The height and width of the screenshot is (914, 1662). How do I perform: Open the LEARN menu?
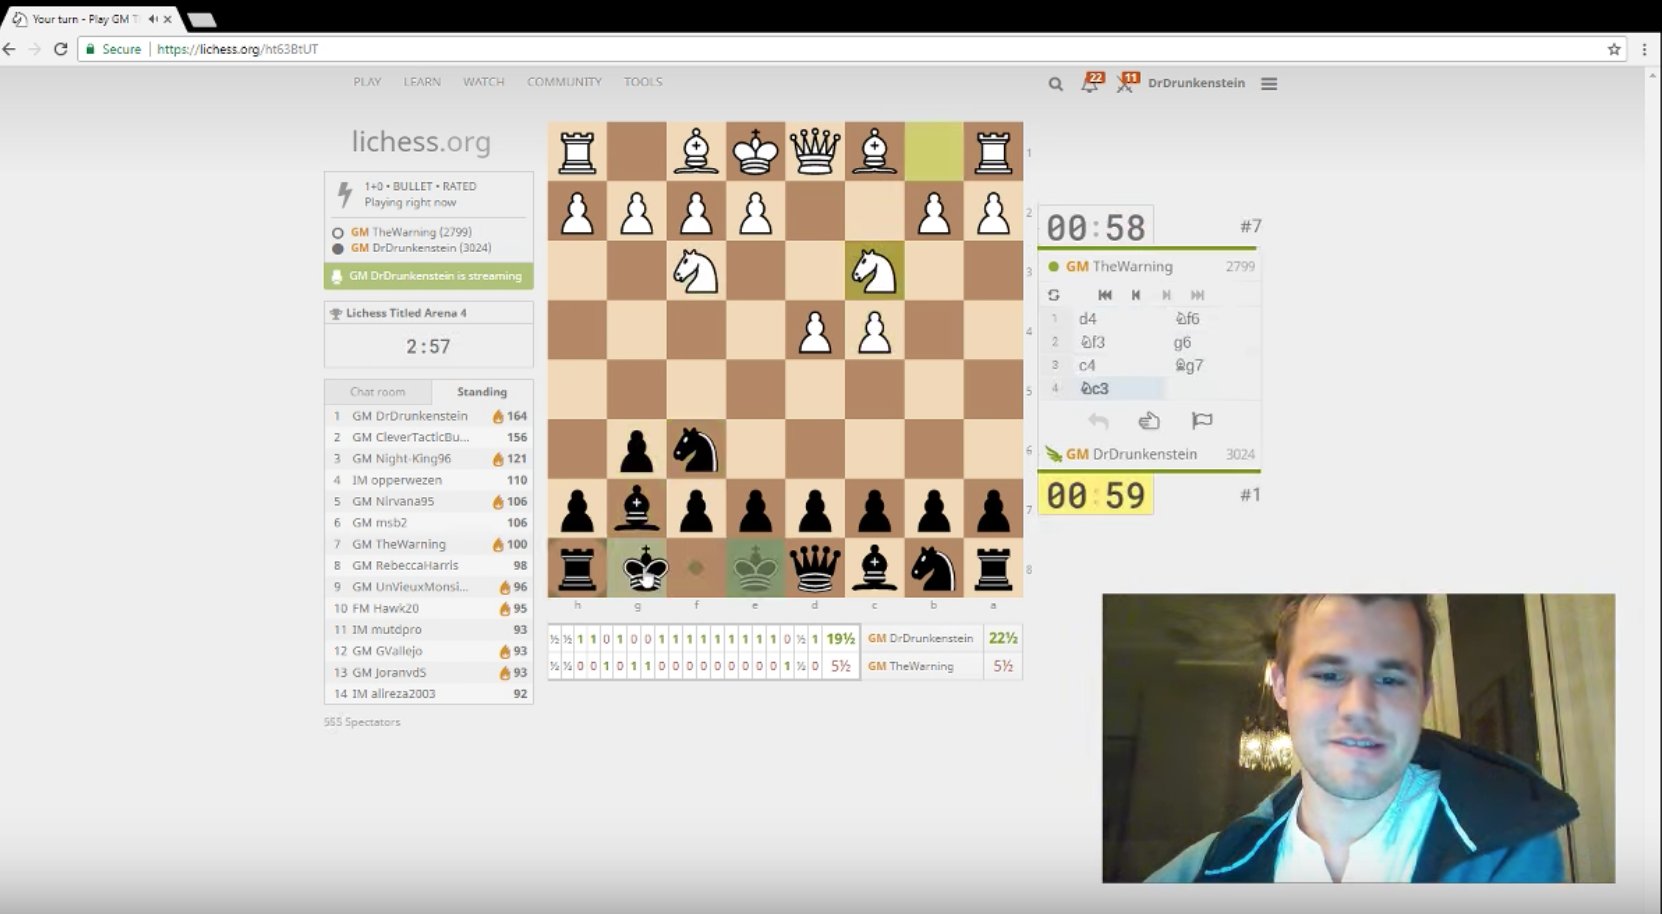[x=422, y=82]
